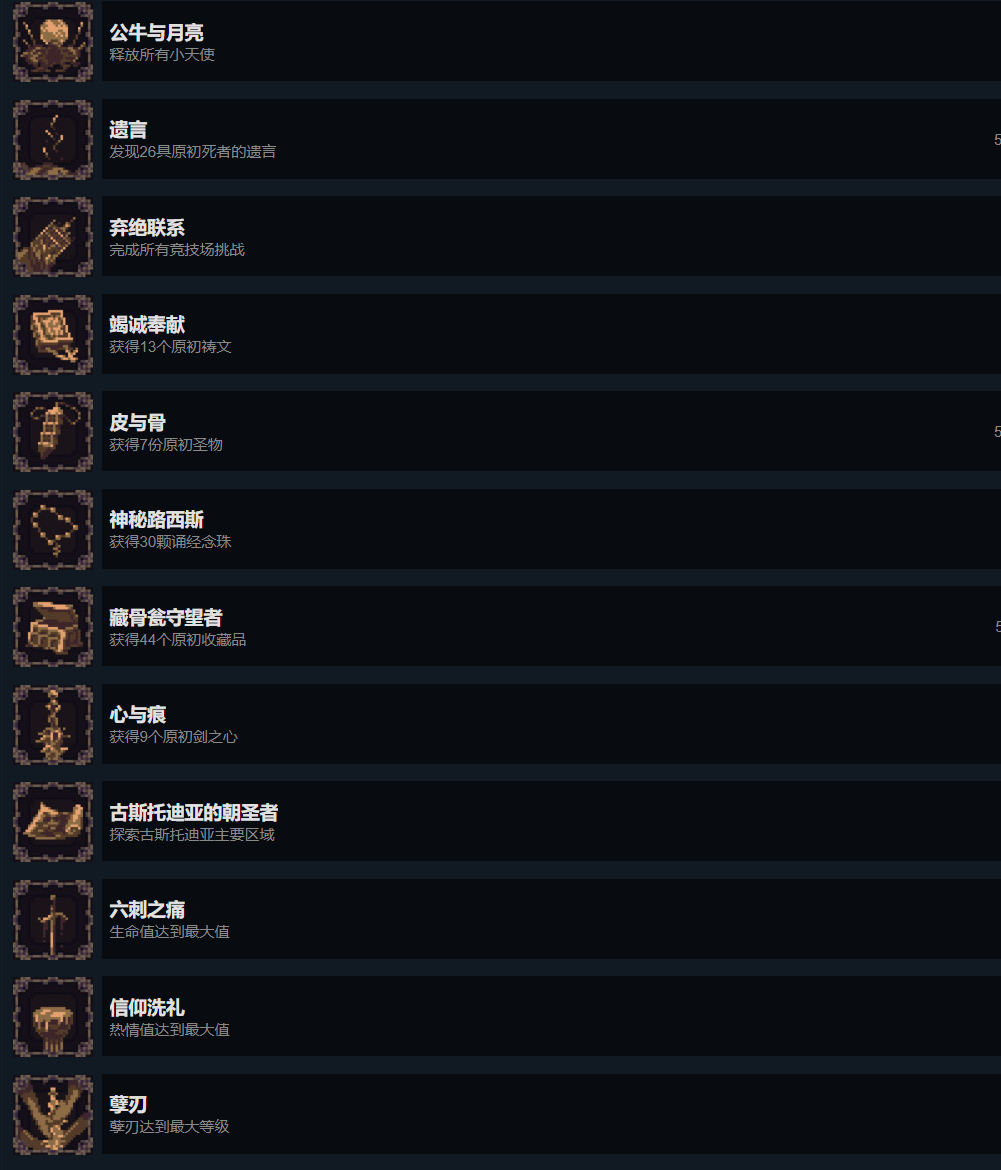
Task: Click the 神秘路西斯 achievement title
Action: pos(157,520)
